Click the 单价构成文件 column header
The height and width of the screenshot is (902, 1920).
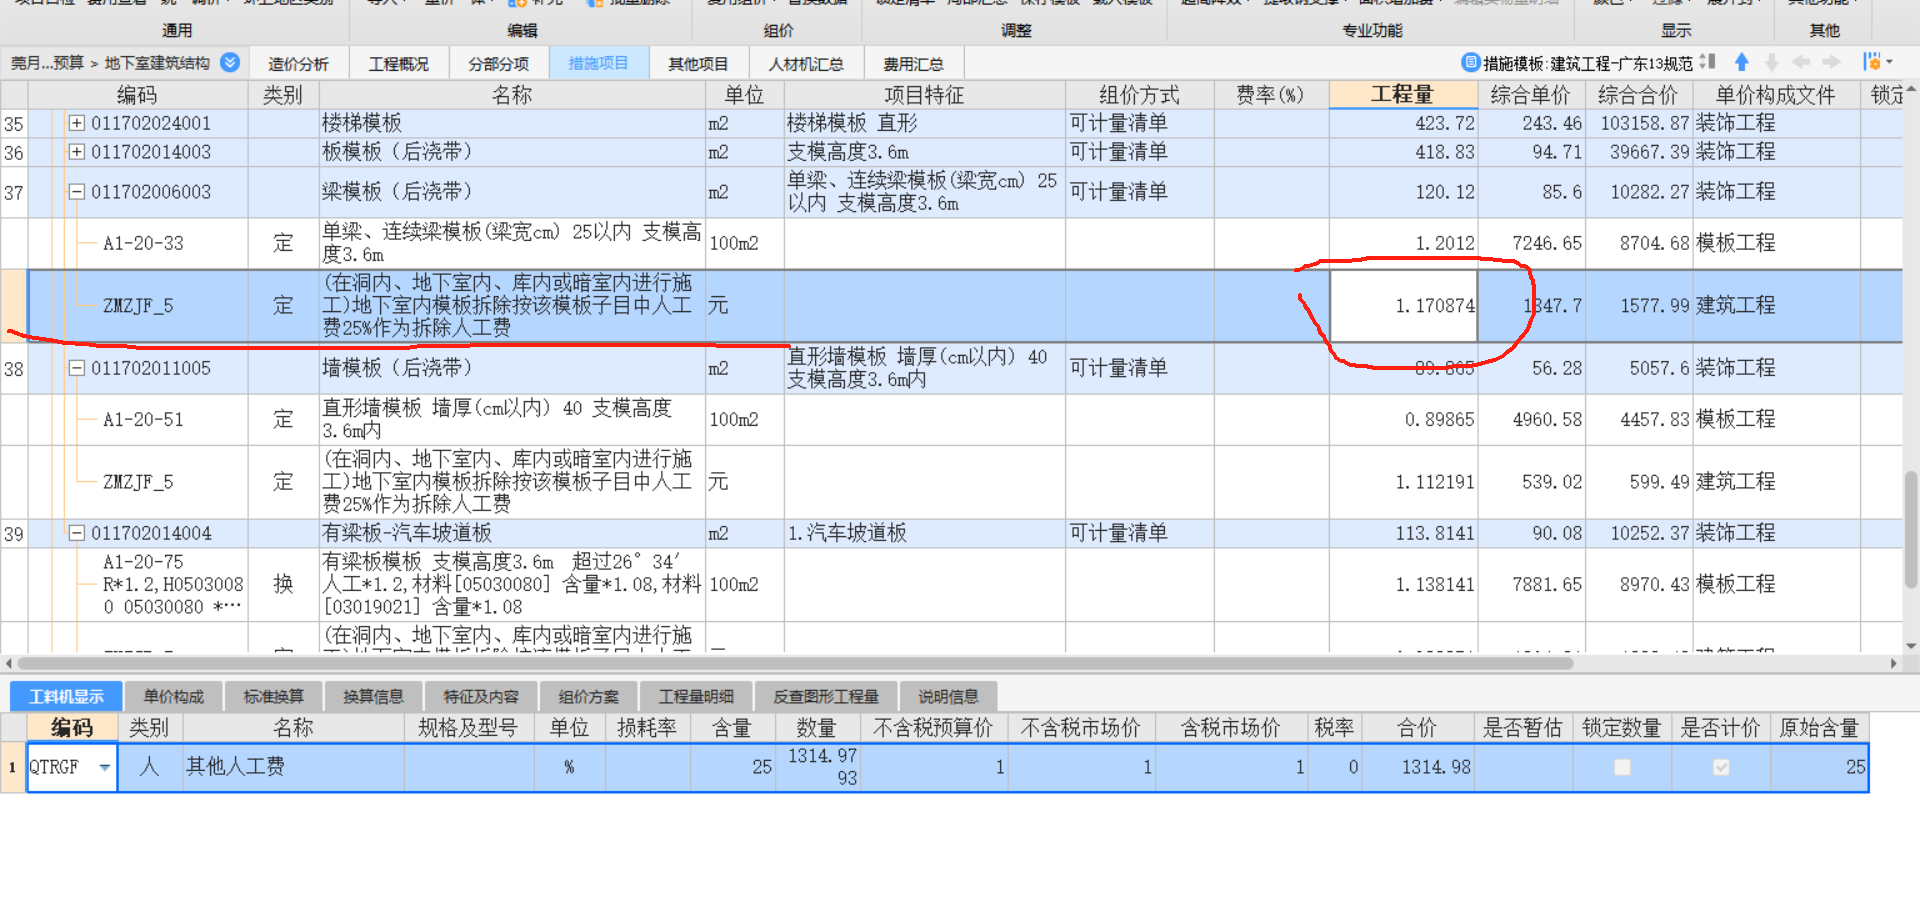click(x=1776, y=95)
